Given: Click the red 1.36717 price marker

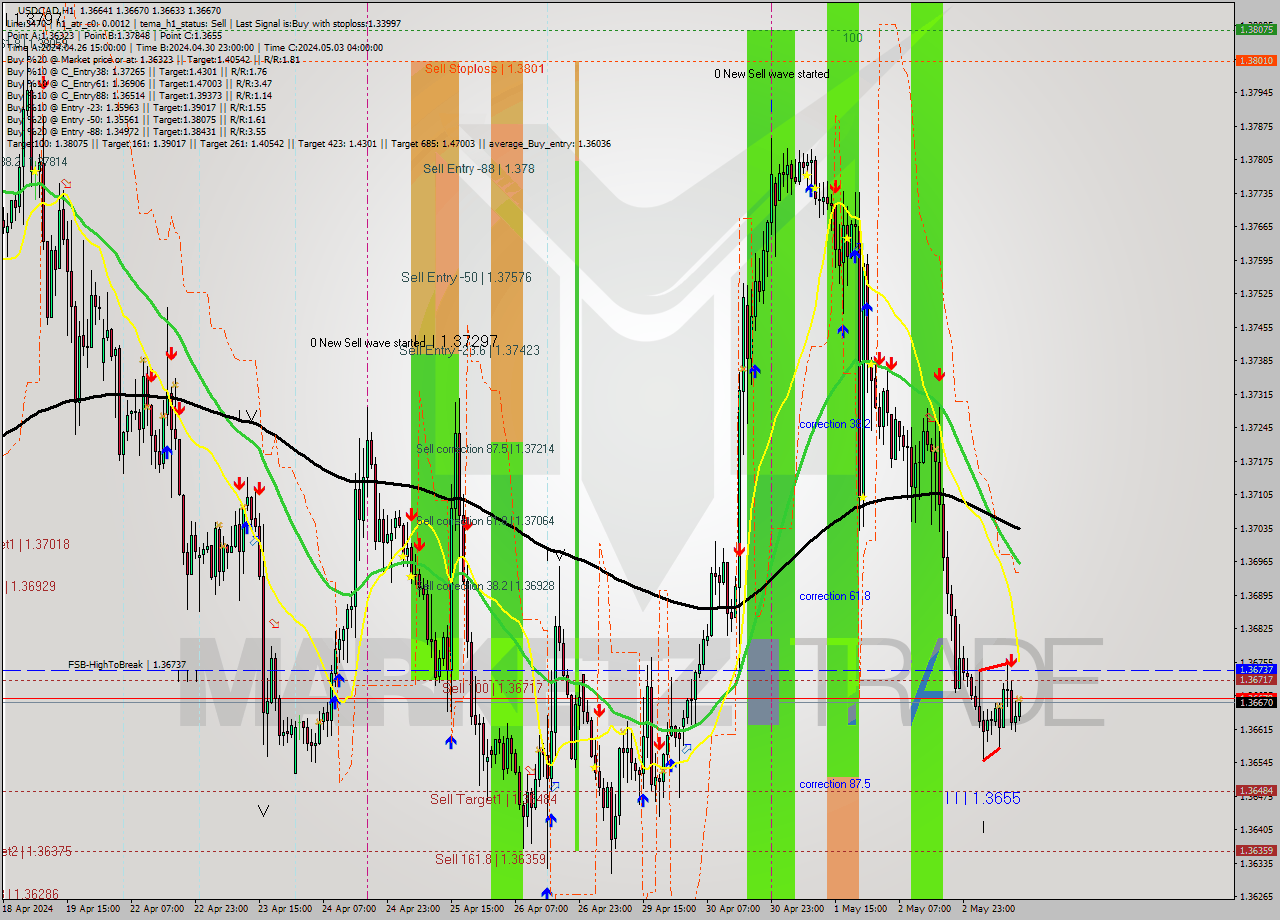Looking at the screenshot, I should pyautogui.click(x=1258, y=680).
